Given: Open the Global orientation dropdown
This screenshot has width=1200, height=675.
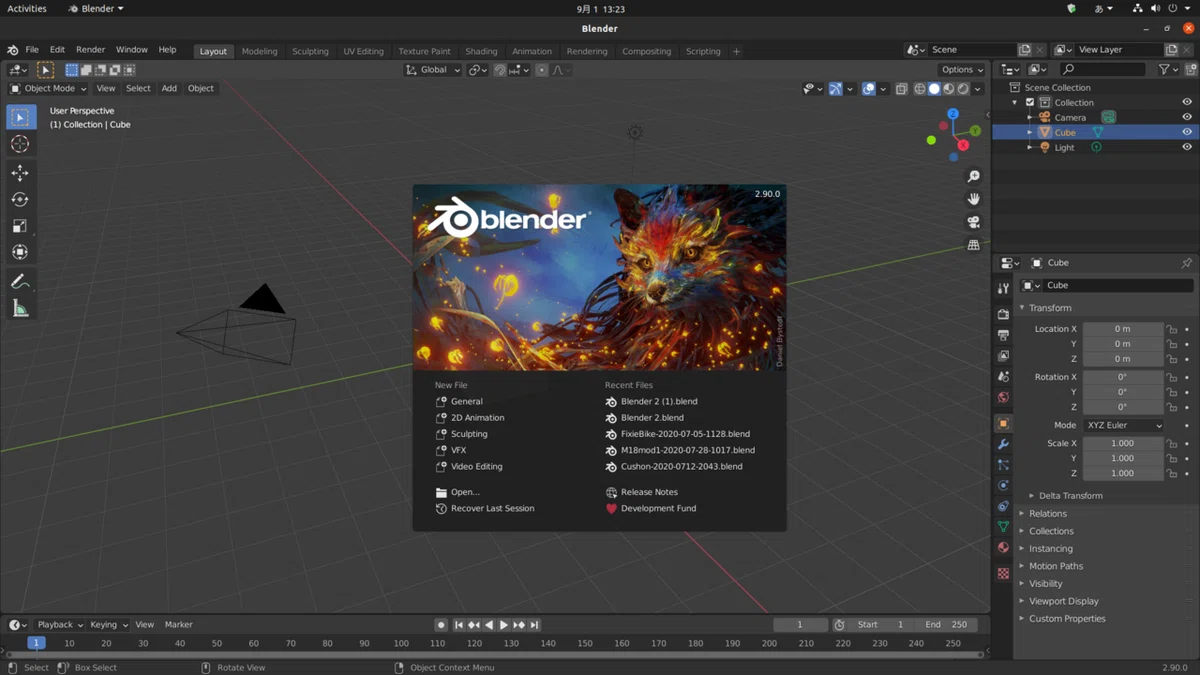Looking at the screenshot, I should pyautogui.click(x=433, y=70).
